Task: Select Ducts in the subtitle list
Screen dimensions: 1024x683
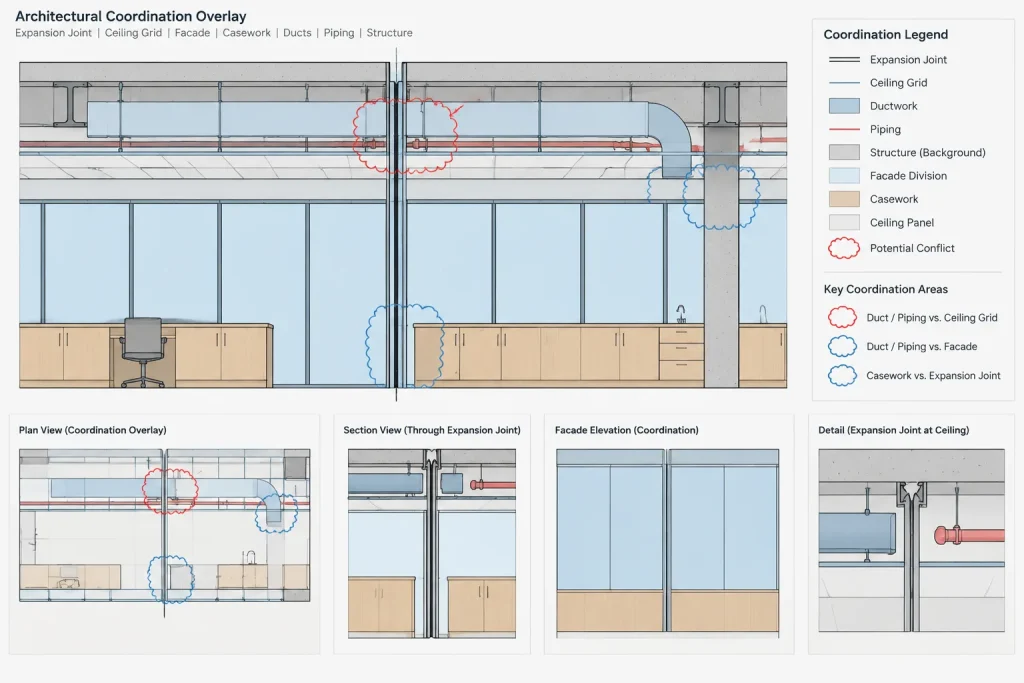Action: [x=297, y=33]
